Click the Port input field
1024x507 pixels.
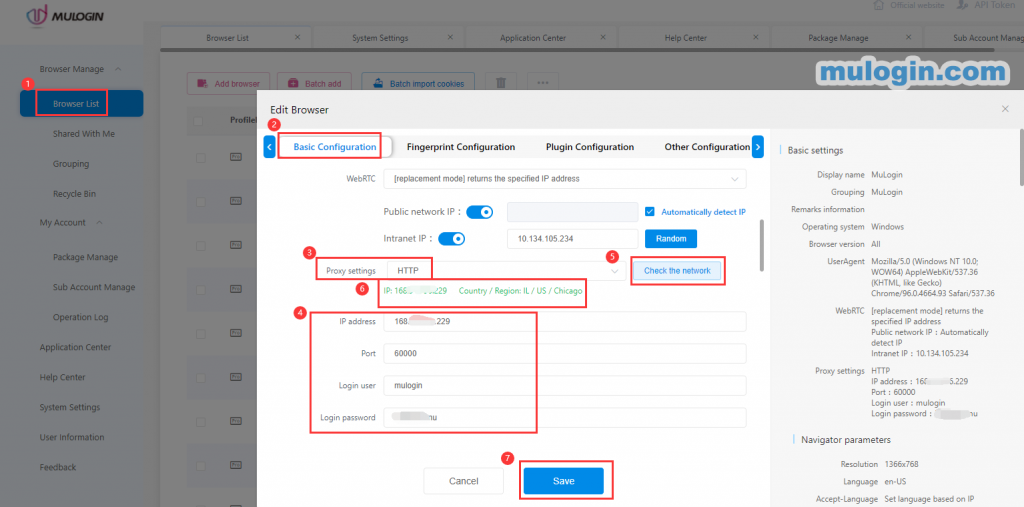(x=565, y=353)
